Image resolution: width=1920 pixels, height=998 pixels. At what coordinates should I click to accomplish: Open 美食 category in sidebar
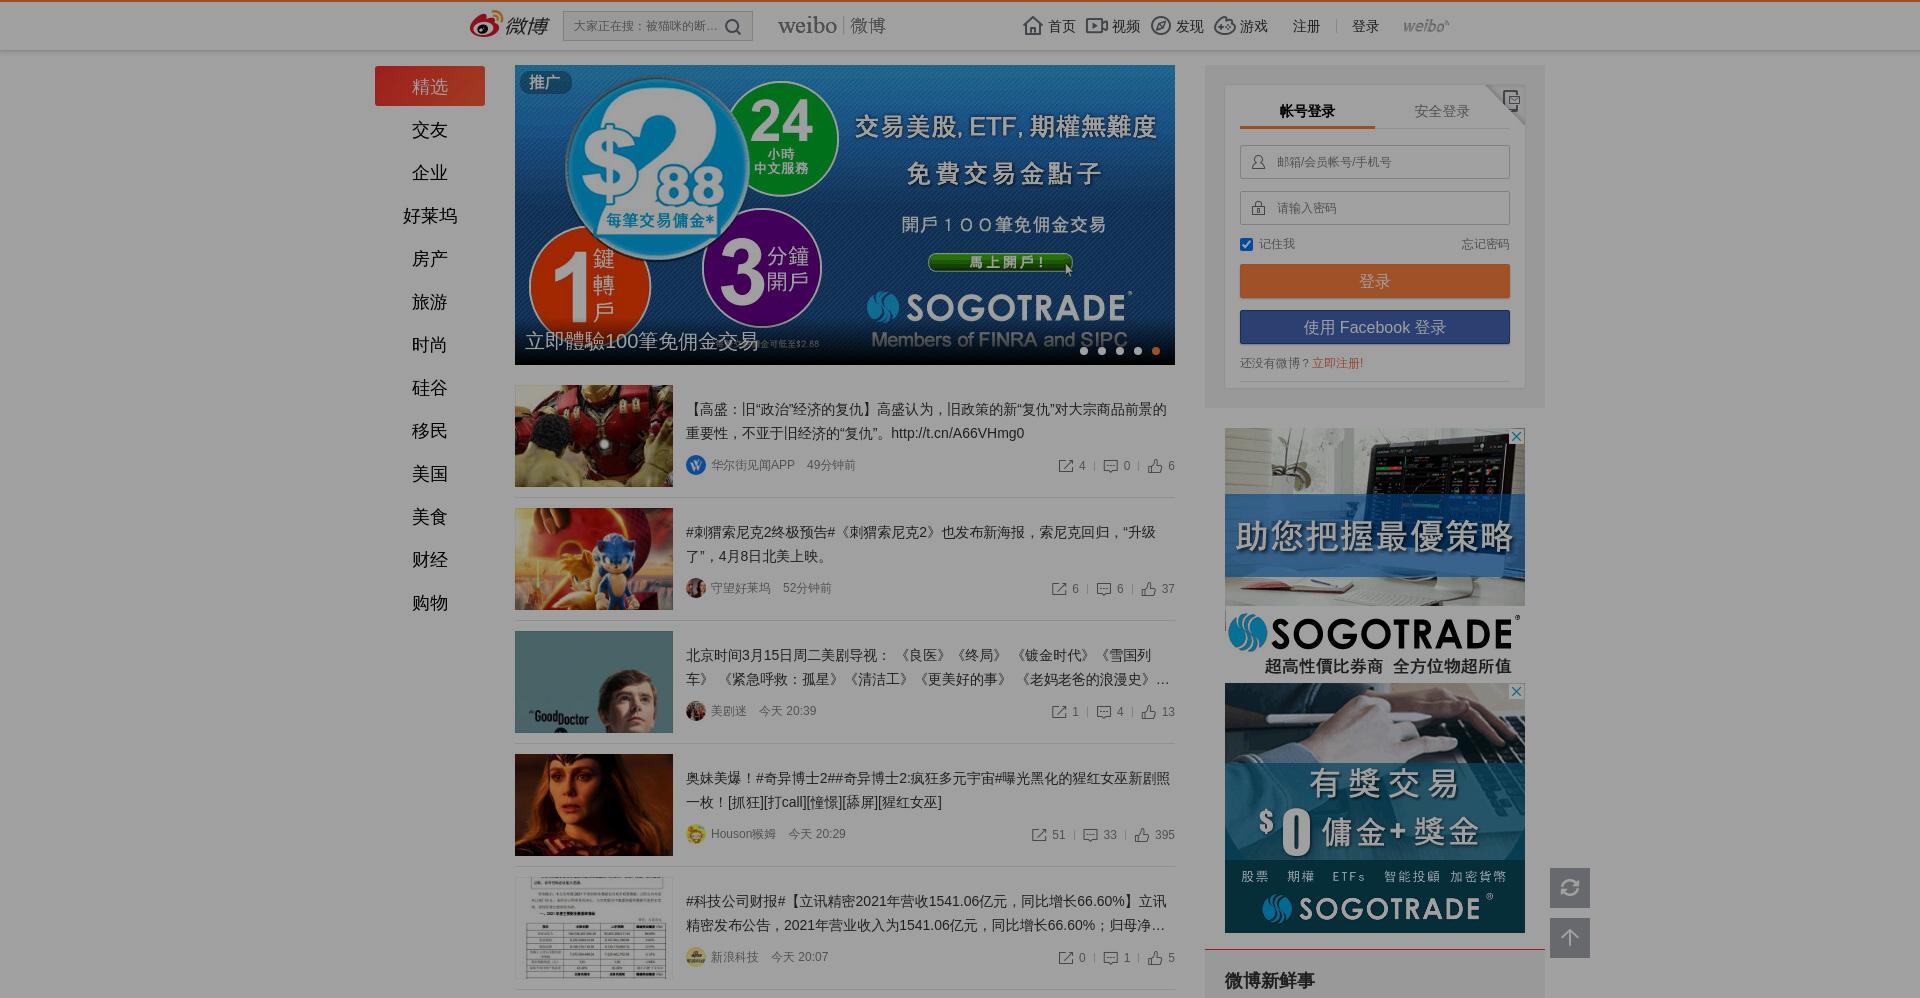click(430, 517)
